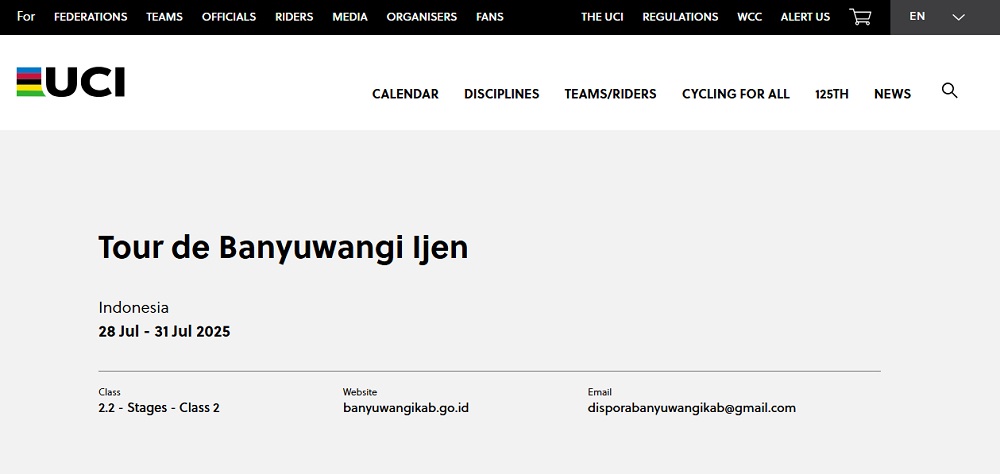Open the Cycling For All menu

click(736, 94)
